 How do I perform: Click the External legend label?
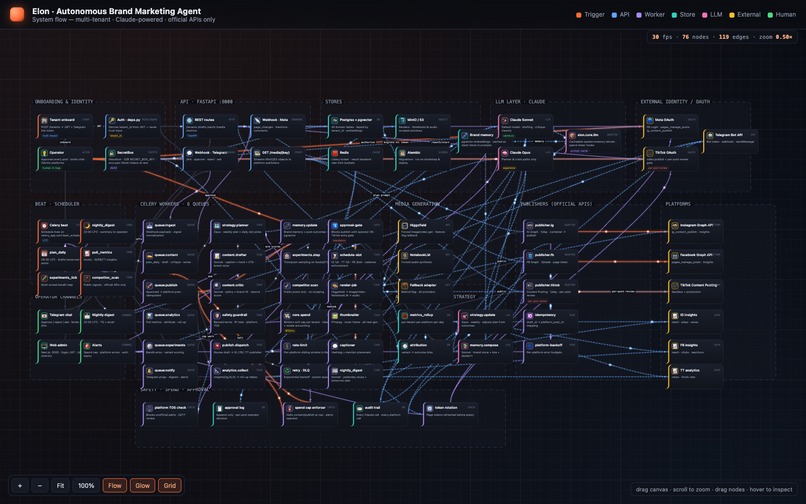(749, 14)
